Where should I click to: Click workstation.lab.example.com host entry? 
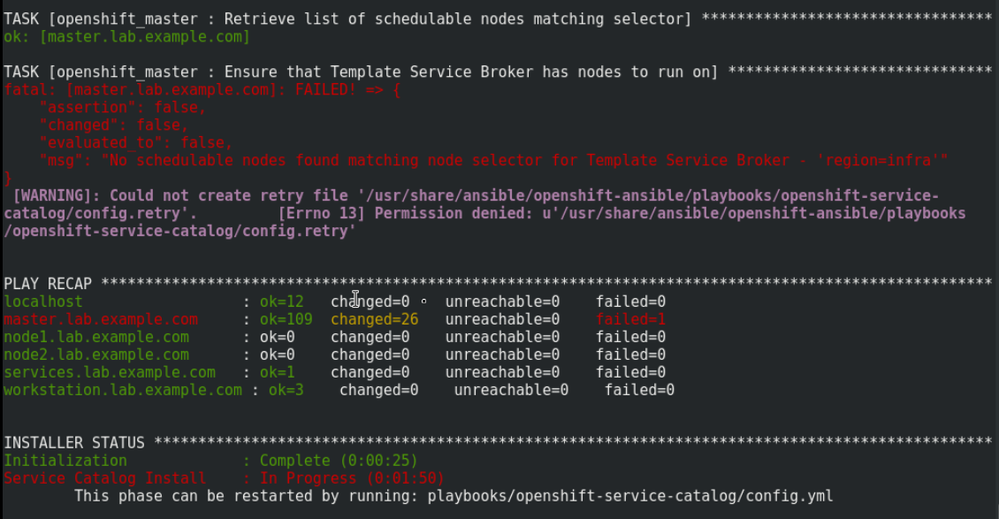[123, 390]
